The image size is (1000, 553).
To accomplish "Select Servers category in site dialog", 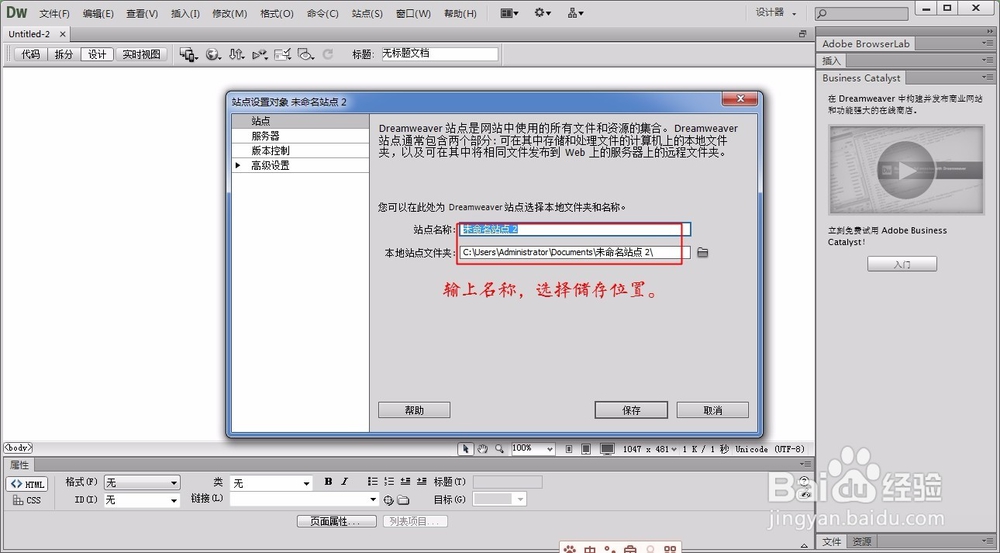I will coord(300,136).
